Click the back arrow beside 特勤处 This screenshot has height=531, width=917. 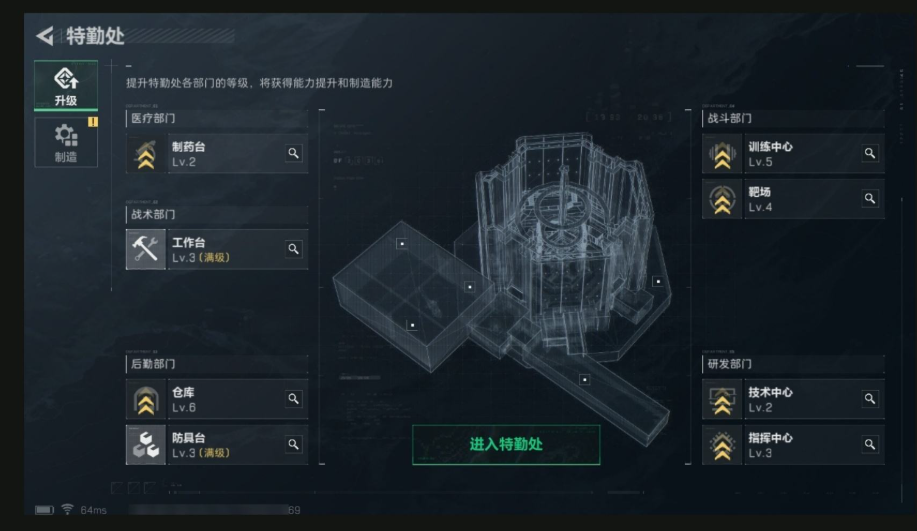coord(45,36)
